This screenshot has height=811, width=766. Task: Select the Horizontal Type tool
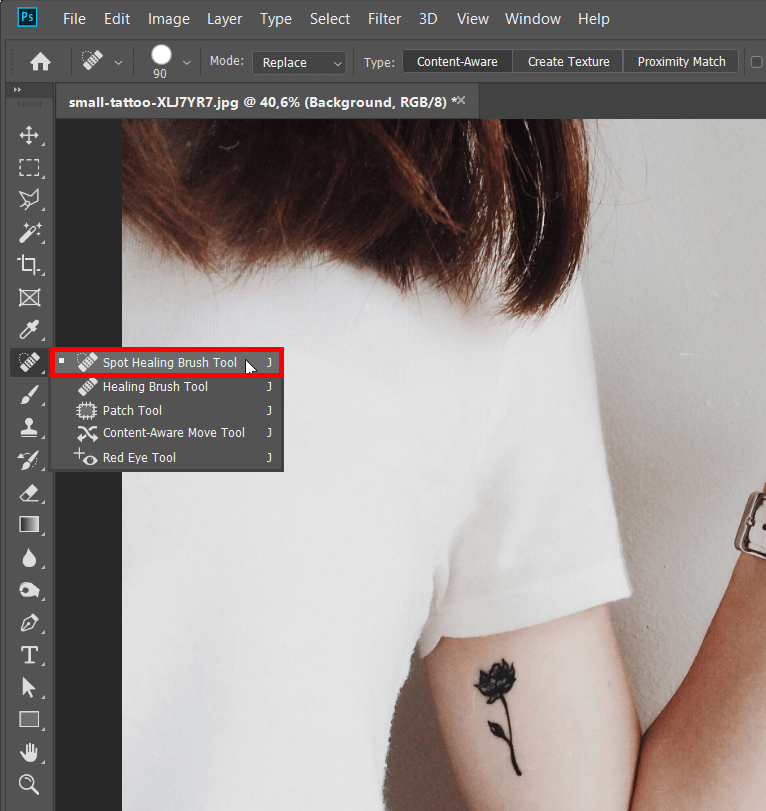[29, 655]
